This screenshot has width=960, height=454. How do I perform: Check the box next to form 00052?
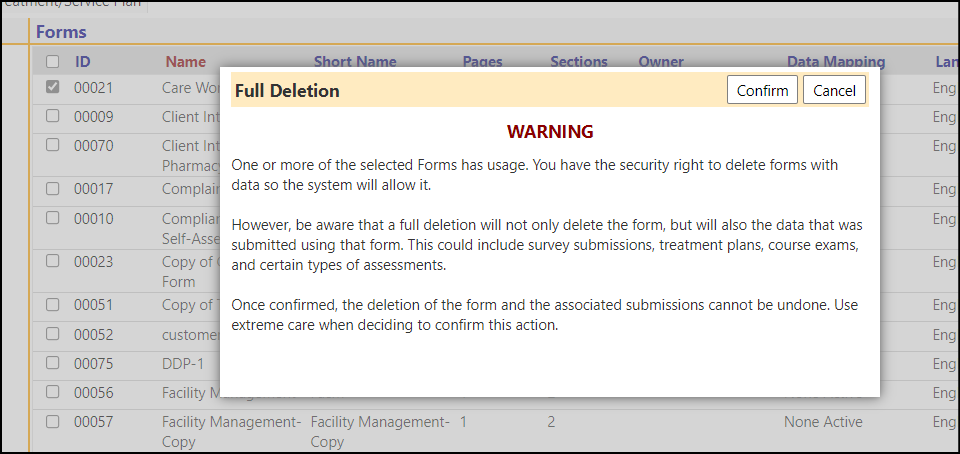click(x=53, y=334)
